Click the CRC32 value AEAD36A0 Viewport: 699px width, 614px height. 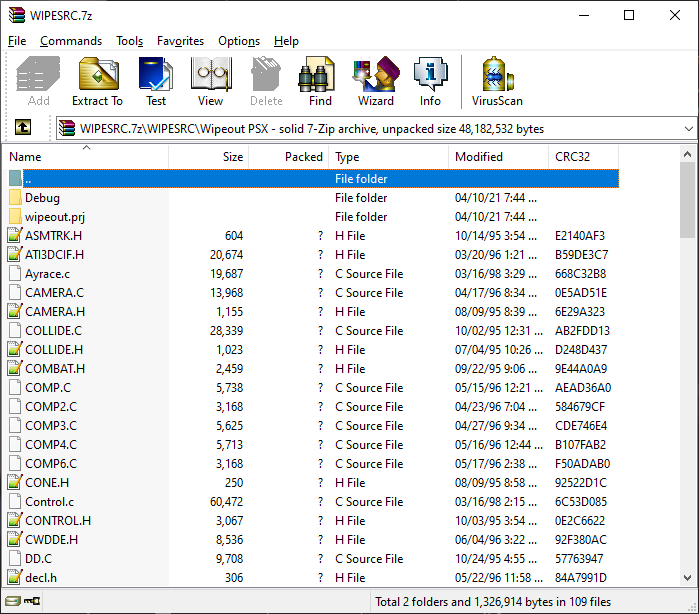coord(583,387)
